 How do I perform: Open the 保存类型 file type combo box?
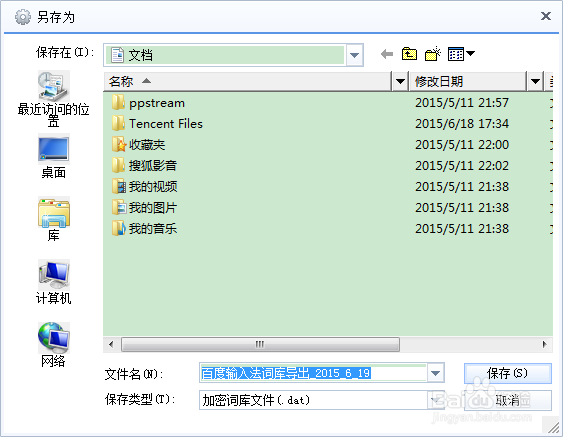coord(321,400)
